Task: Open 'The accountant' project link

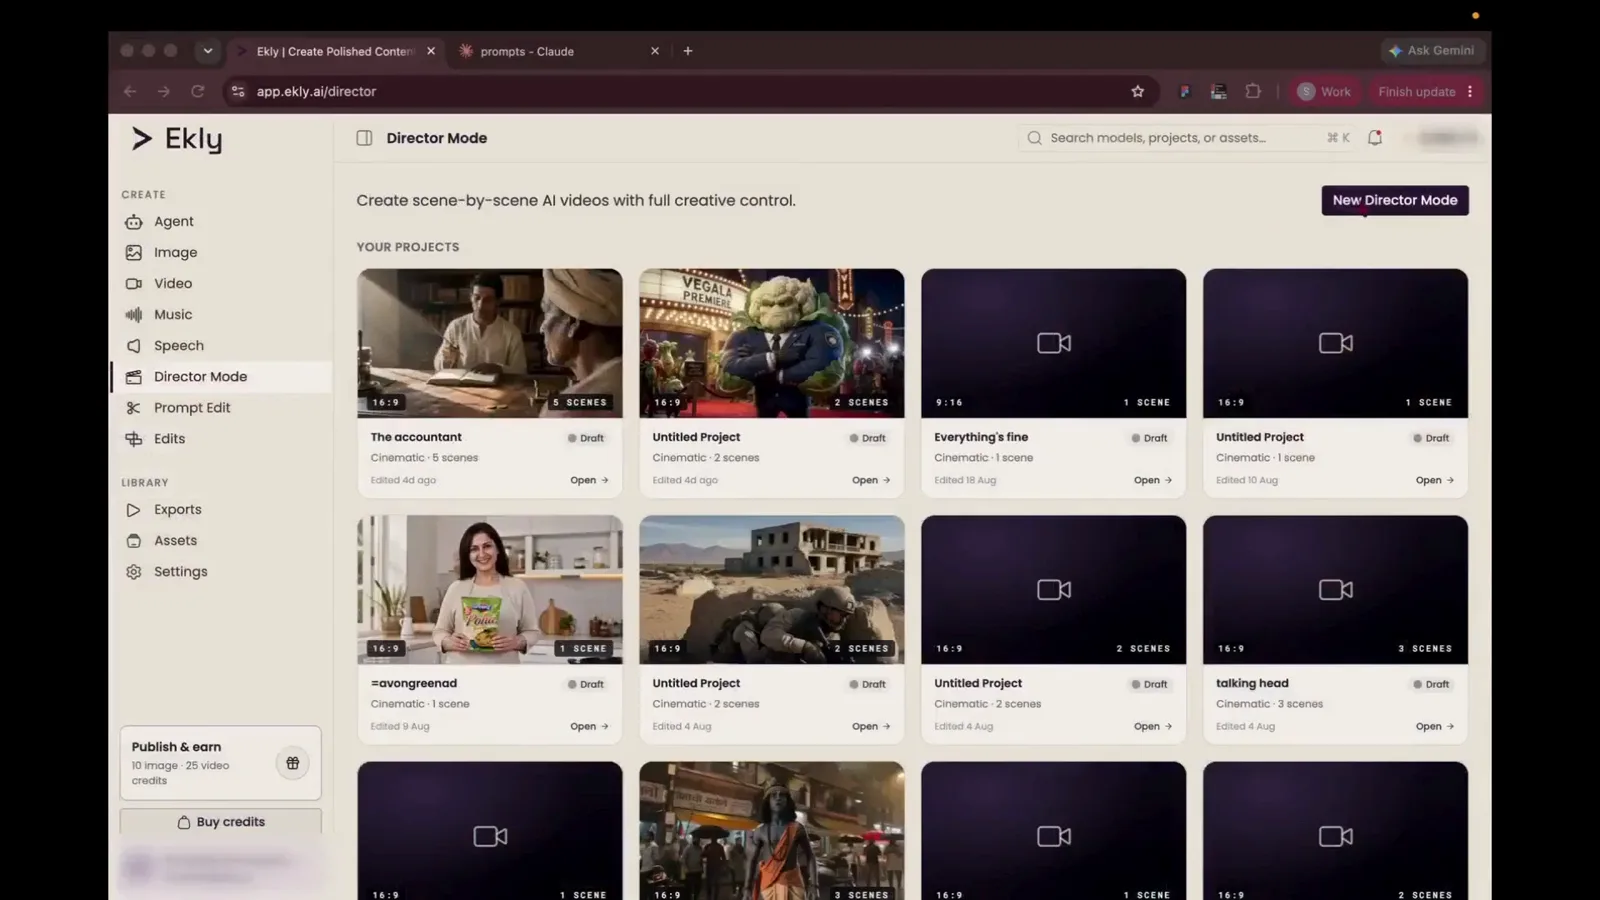Action: coord(589,480)
